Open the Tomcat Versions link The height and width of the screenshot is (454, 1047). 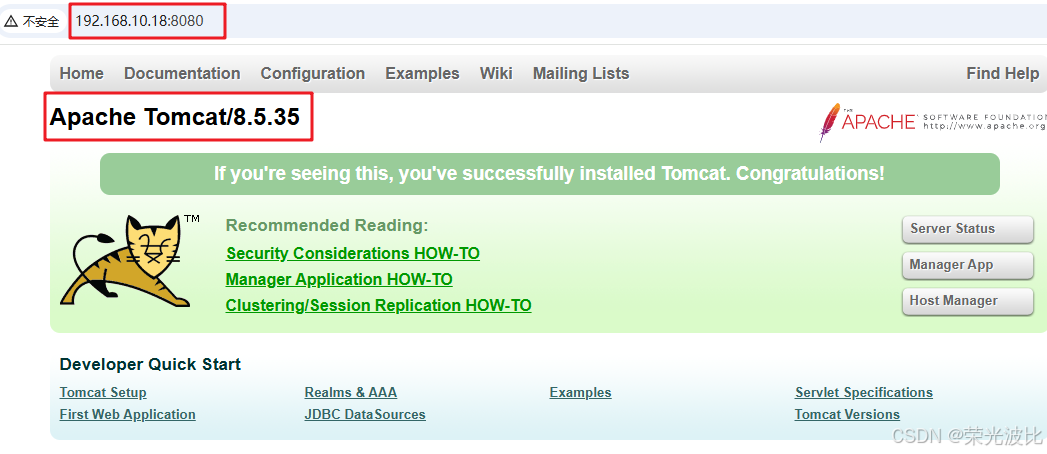pos(847,415)
